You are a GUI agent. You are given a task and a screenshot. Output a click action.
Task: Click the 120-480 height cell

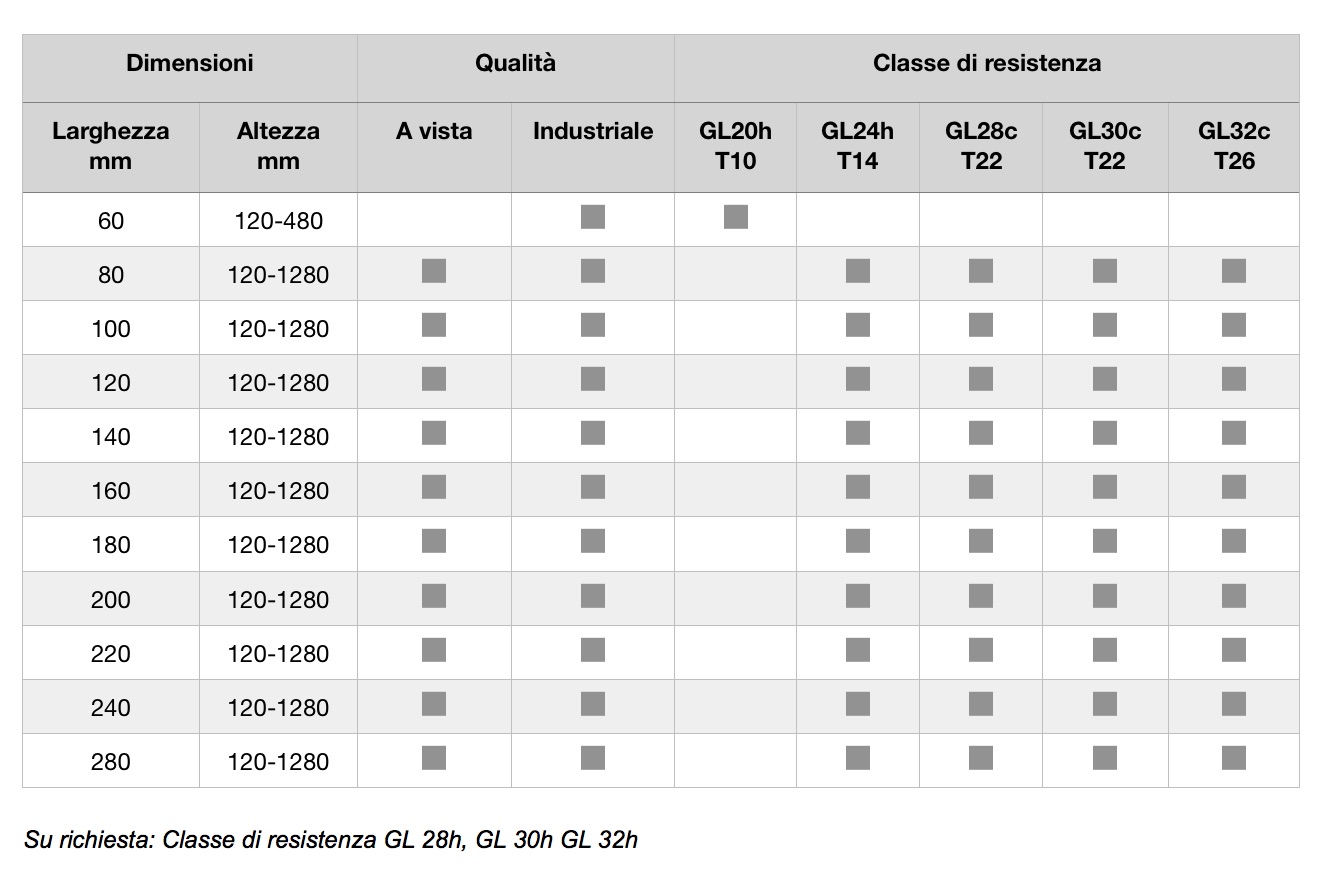(279, 220)
